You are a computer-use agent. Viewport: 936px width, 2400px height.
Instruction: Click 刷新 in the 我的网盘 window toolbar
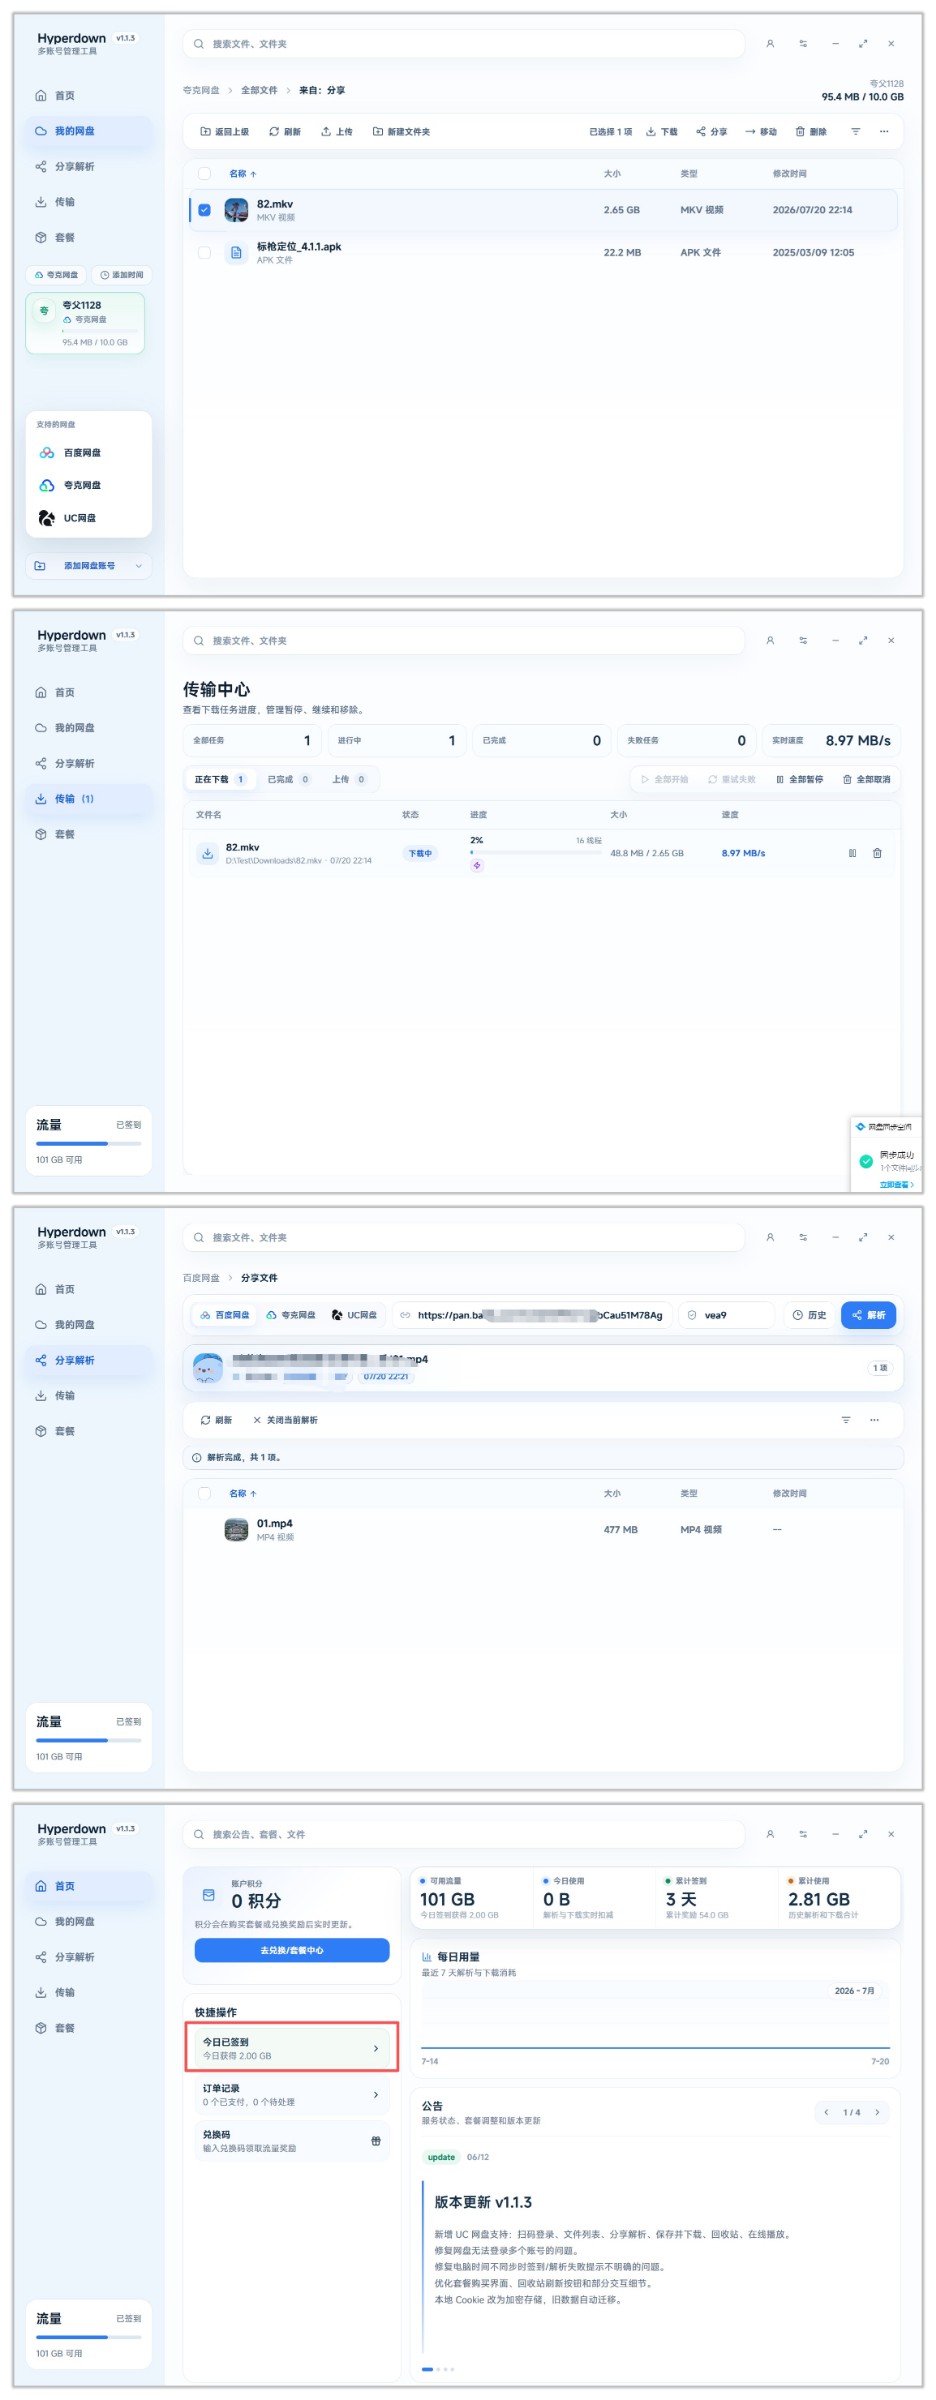(285, 132)
